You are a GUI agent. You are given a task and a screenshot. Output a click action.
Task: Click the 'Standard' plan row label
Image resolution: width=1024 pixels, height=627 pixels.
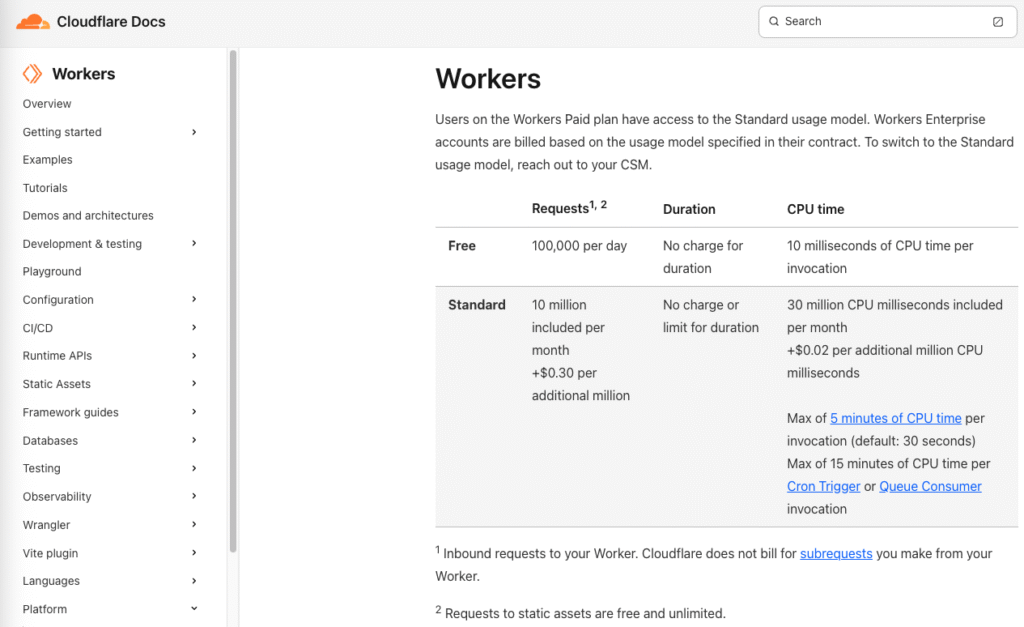(x=477, y=304)
